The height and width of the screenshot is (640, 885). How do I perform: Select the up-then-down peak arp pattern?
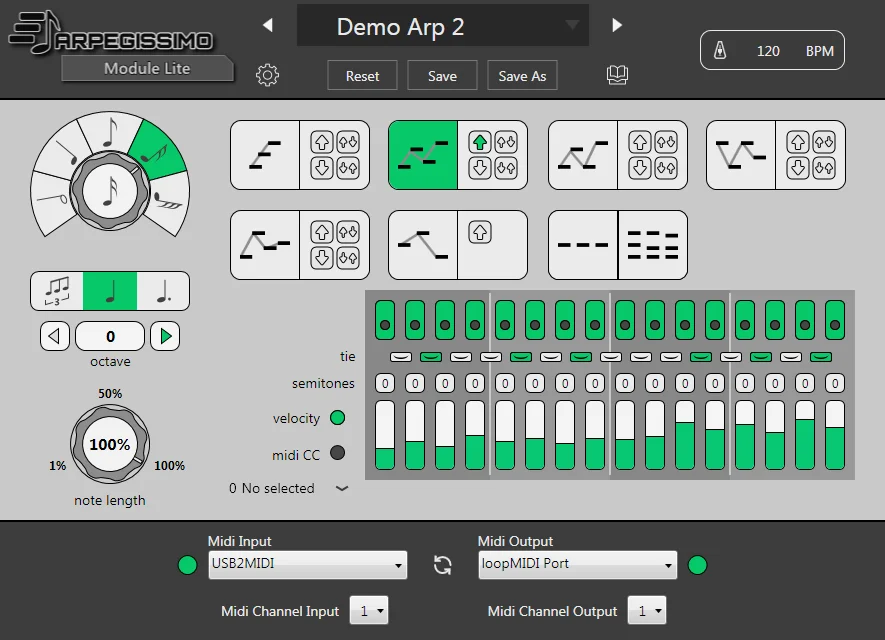423,245
